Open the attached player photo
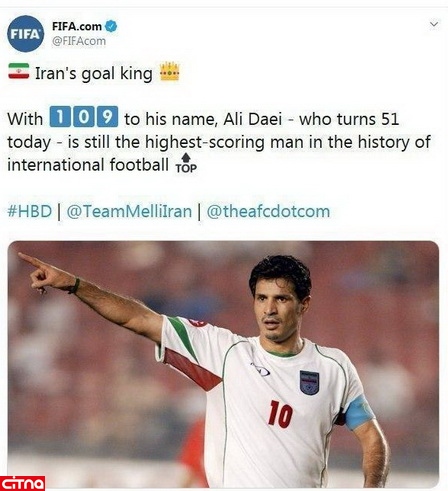The width and height of the screenshot is (448, 491). click(223, 364)
